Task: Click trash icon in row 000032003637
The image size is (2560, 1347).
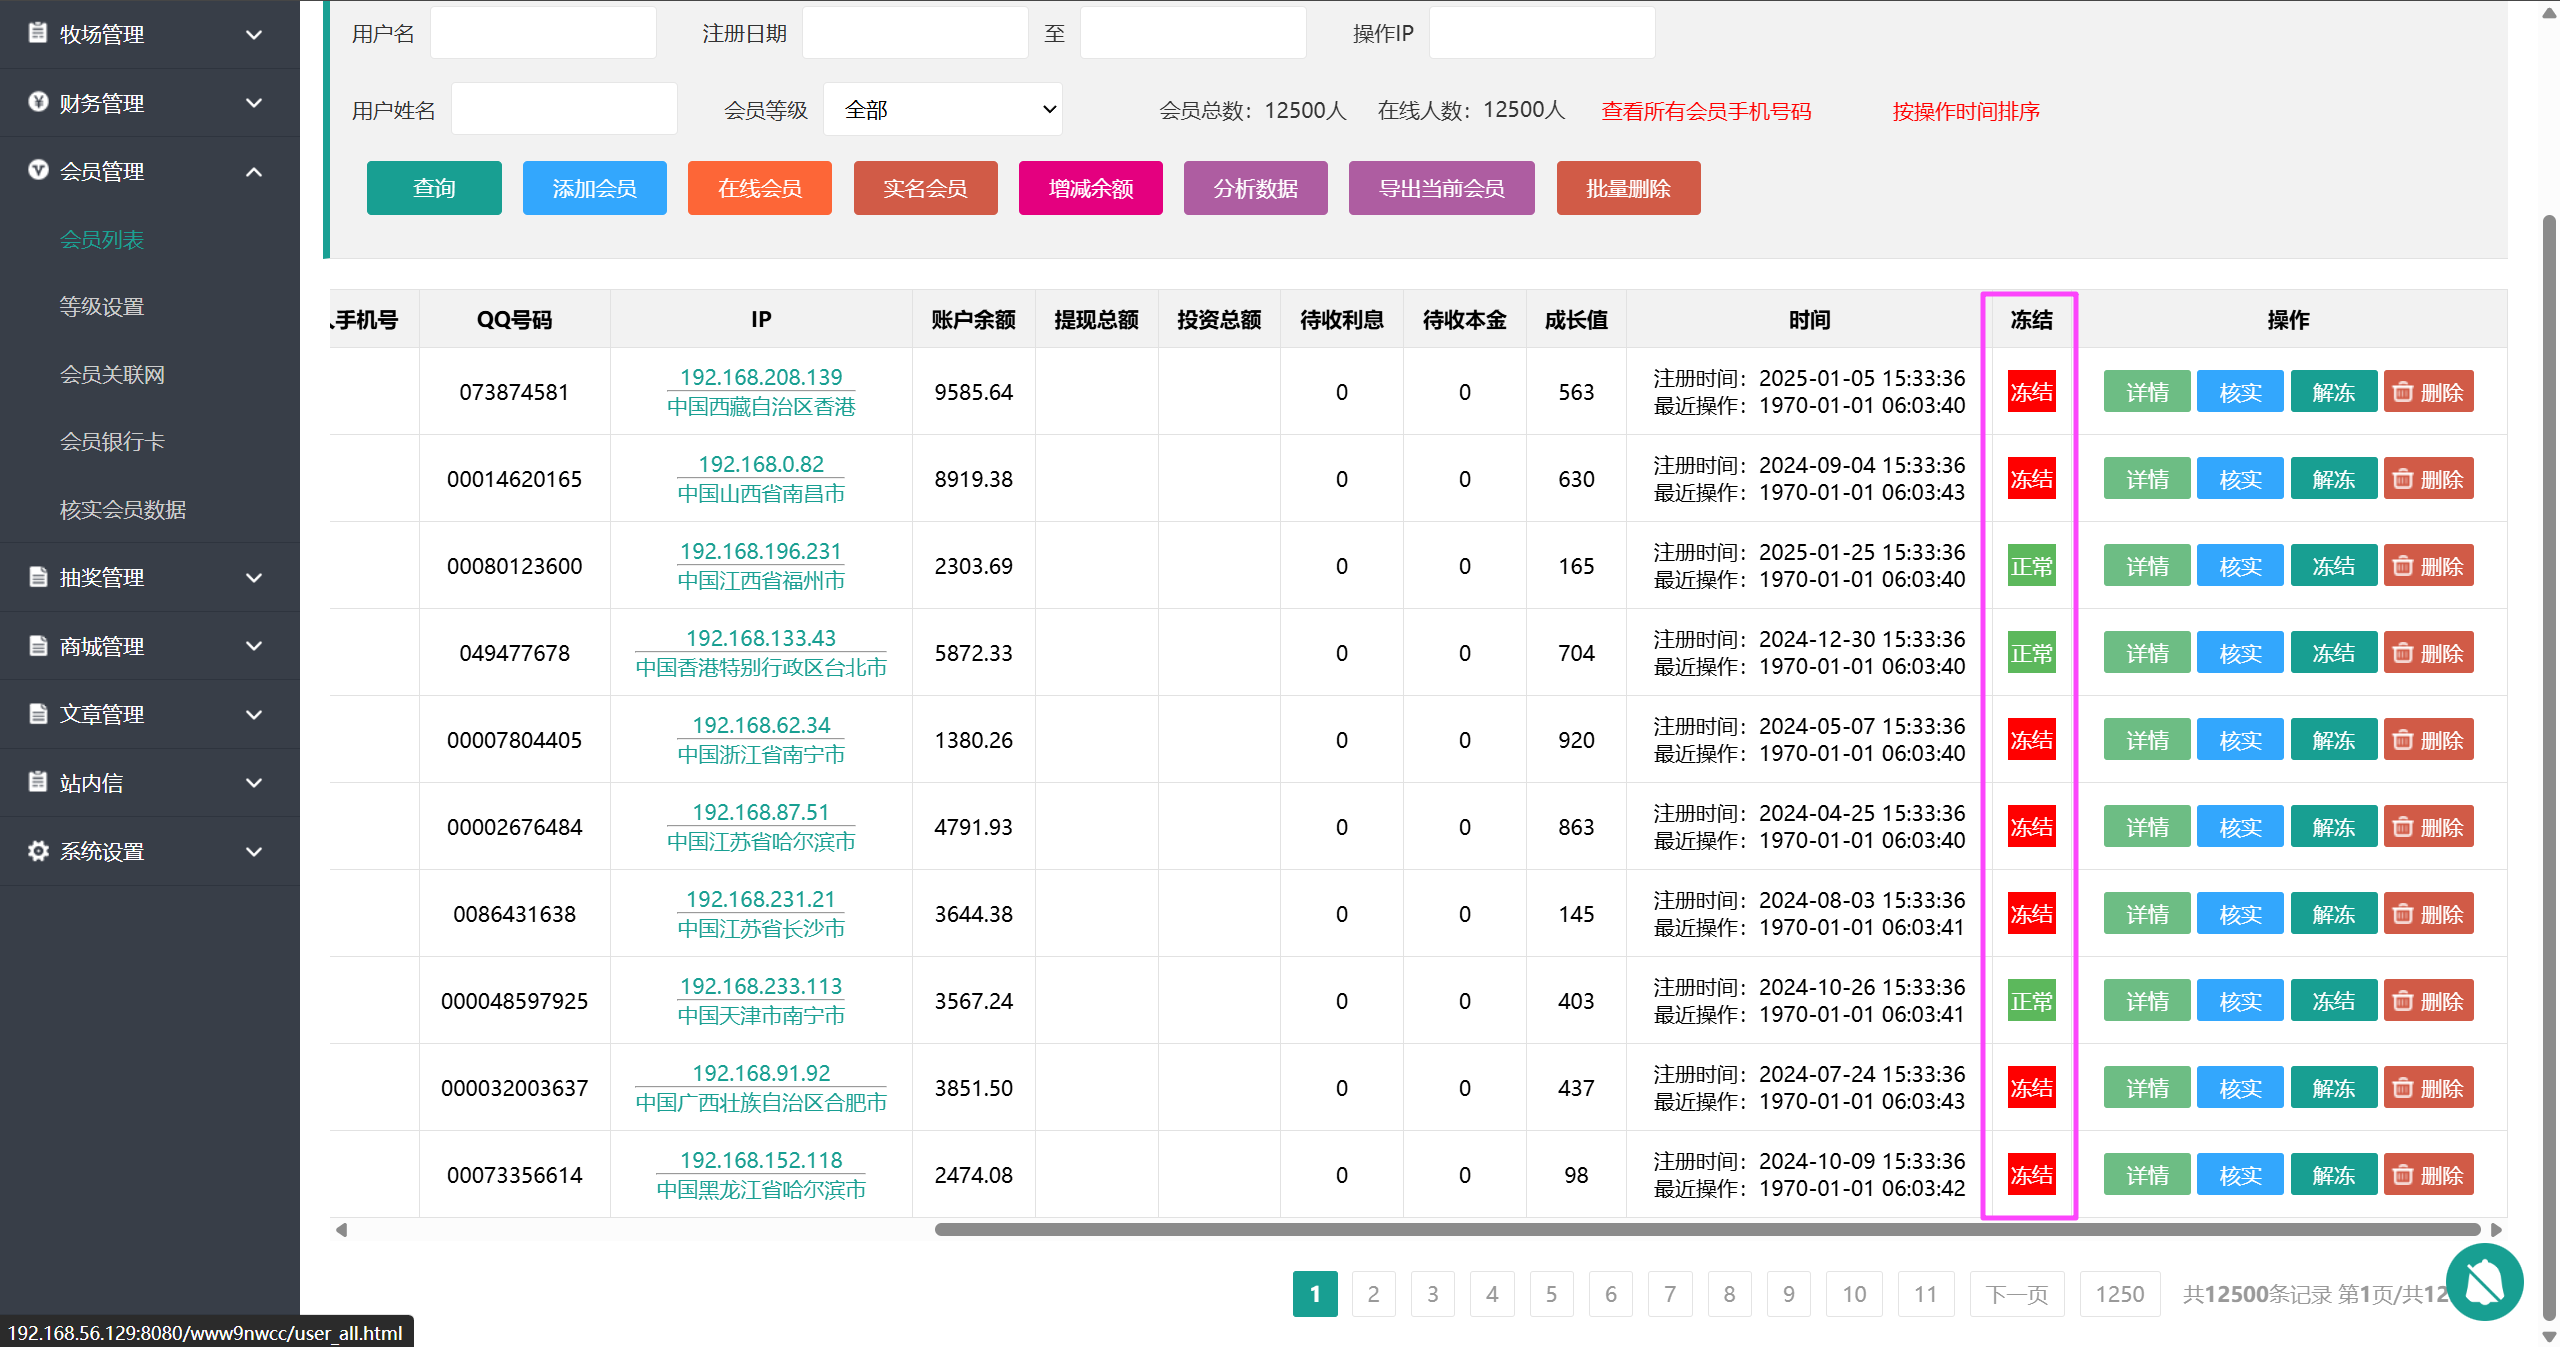Action: [2403, 1088]
